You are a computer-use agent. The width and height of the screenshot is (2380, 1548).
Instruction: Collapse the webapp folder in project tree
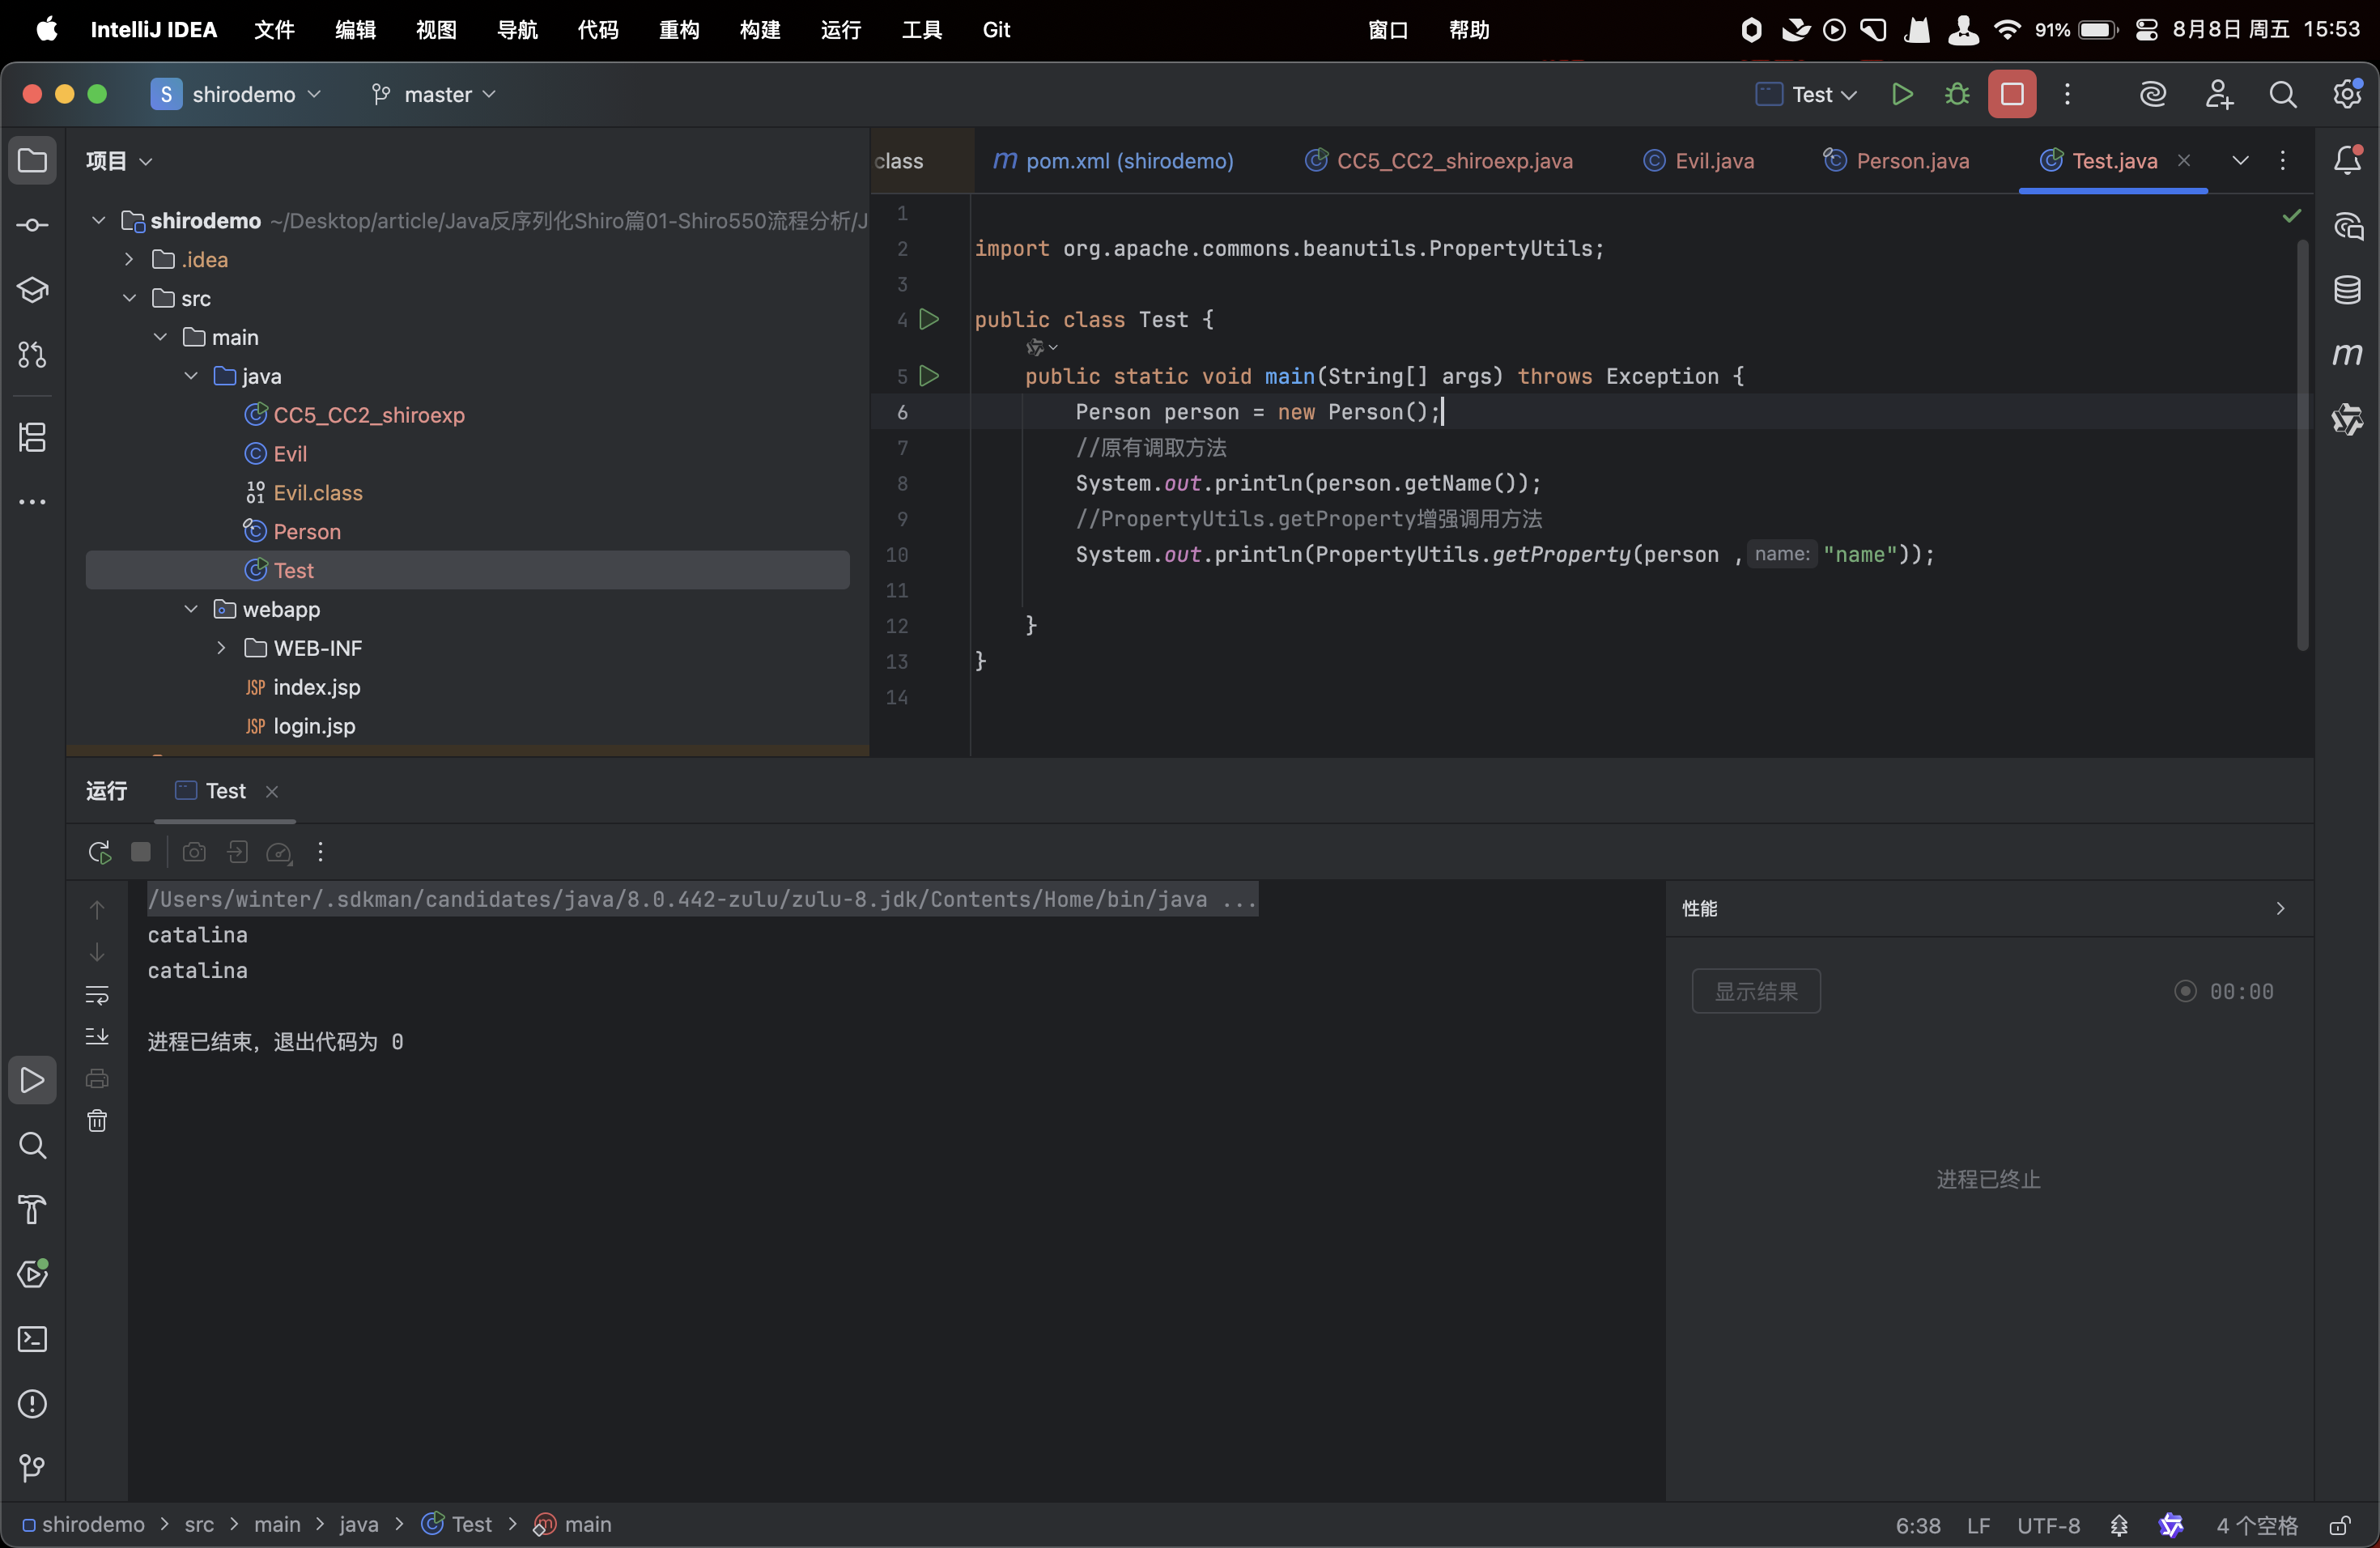[191, 609]
